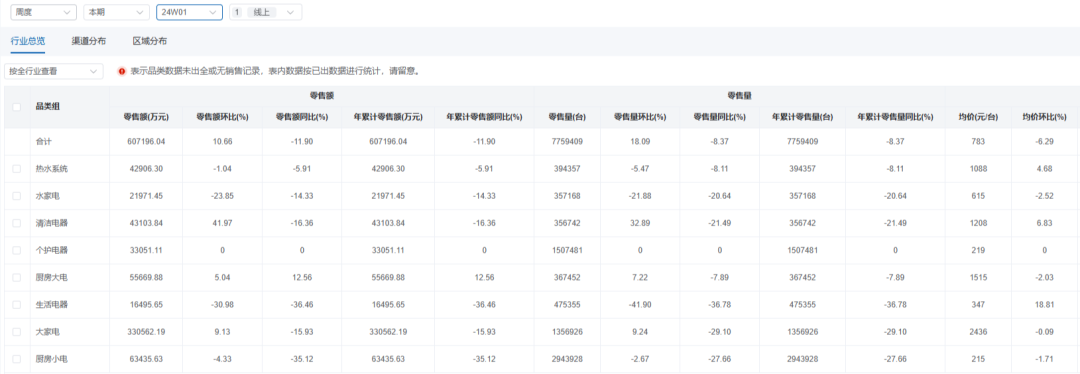Click the 合计 total row label
The width and height of the screenshot is (1080, 374).
(x=43, y=141)
